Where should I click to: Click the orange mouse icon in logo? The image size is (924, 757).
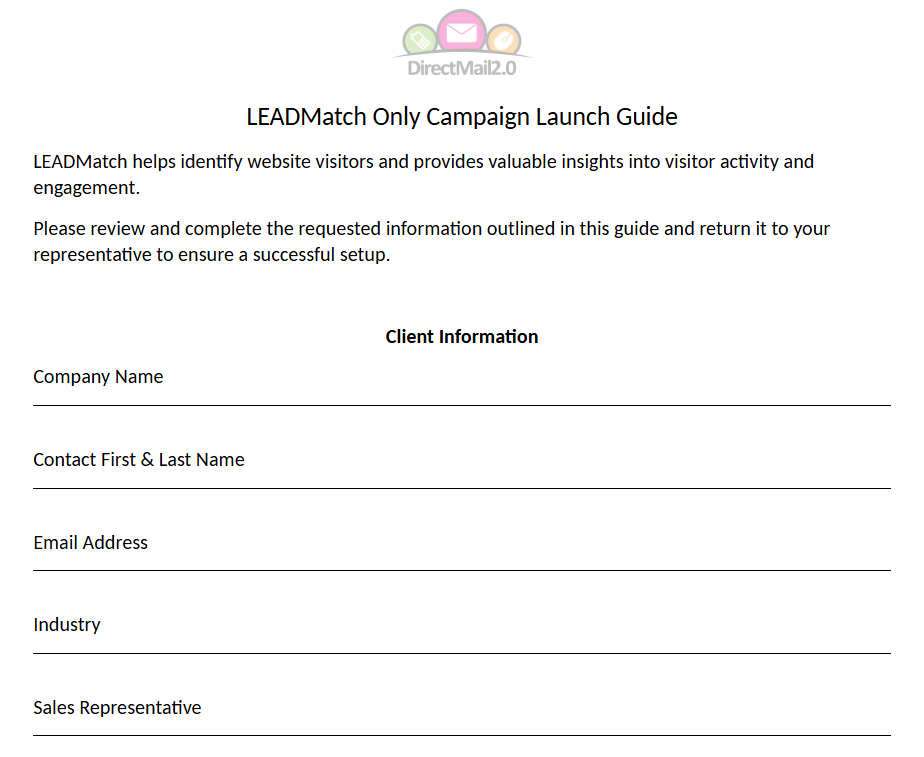coord(504,41)
